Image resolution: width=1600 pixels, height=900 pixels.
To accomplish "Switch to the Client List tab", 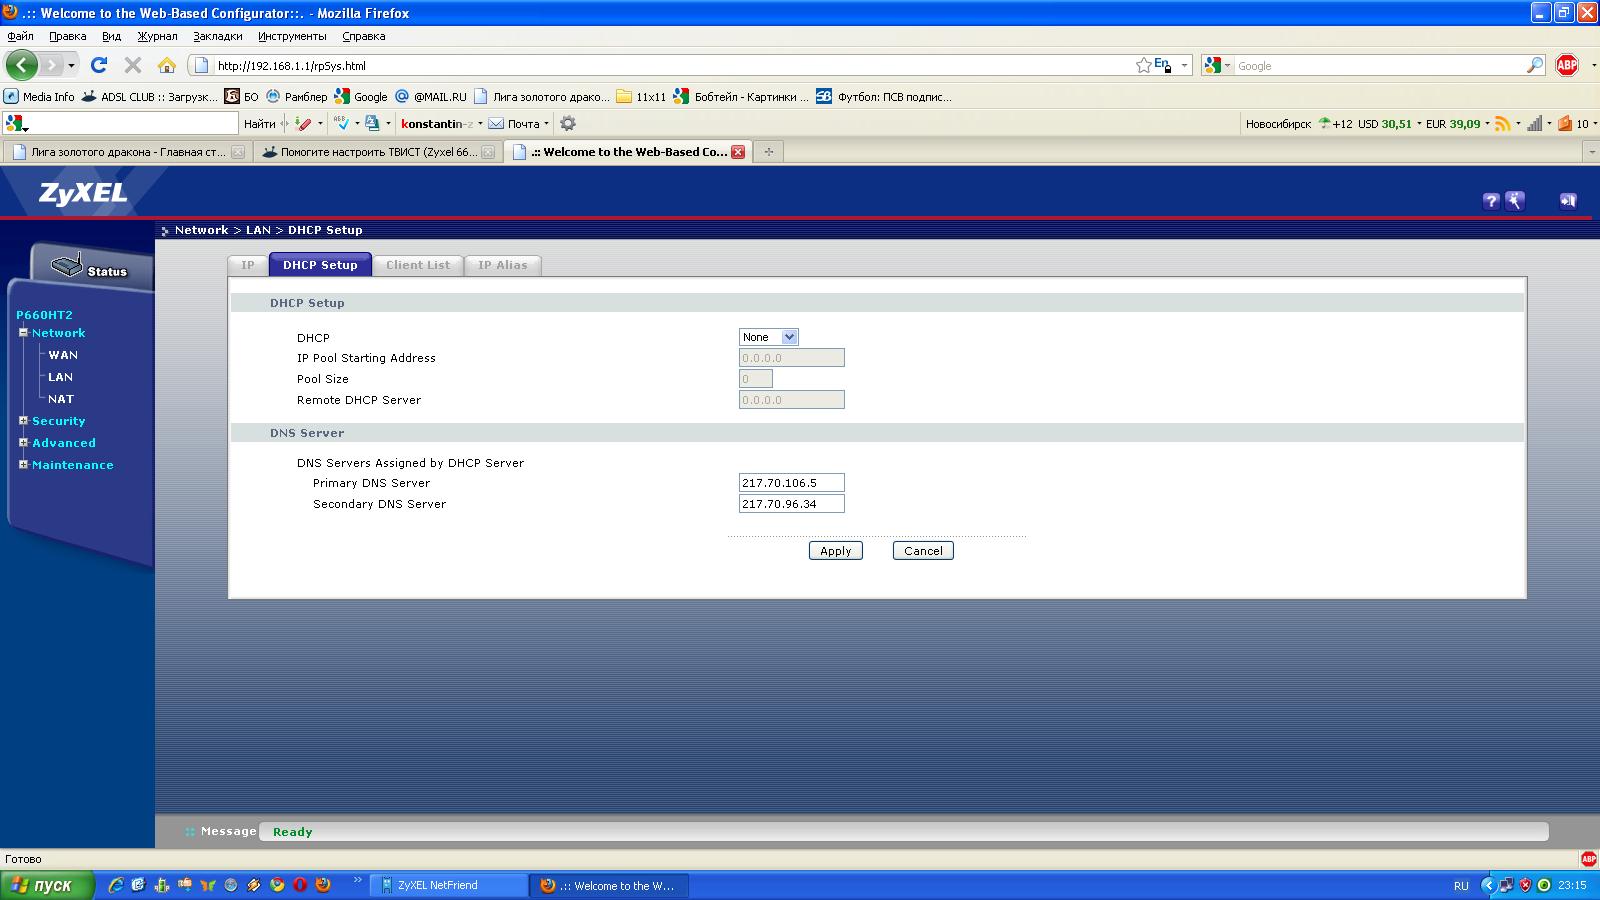I will [x=417, y=265].
